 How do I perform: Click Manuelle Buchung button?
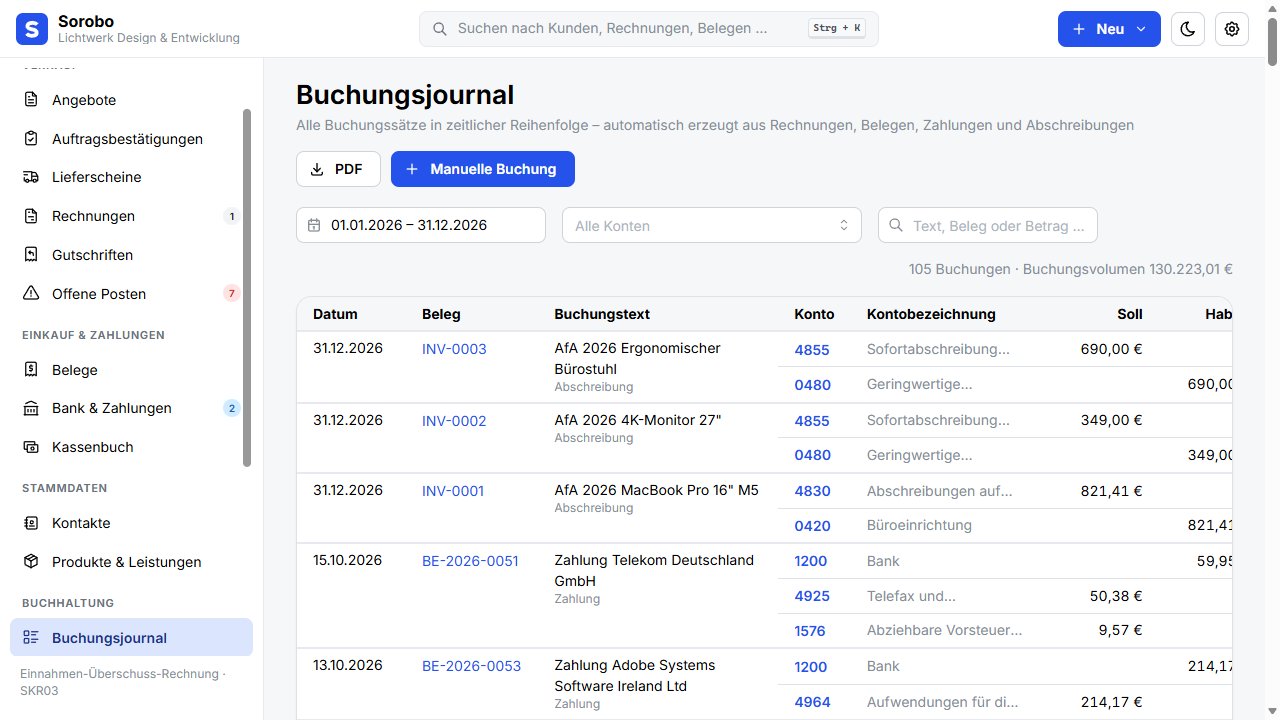coord(483,169)
